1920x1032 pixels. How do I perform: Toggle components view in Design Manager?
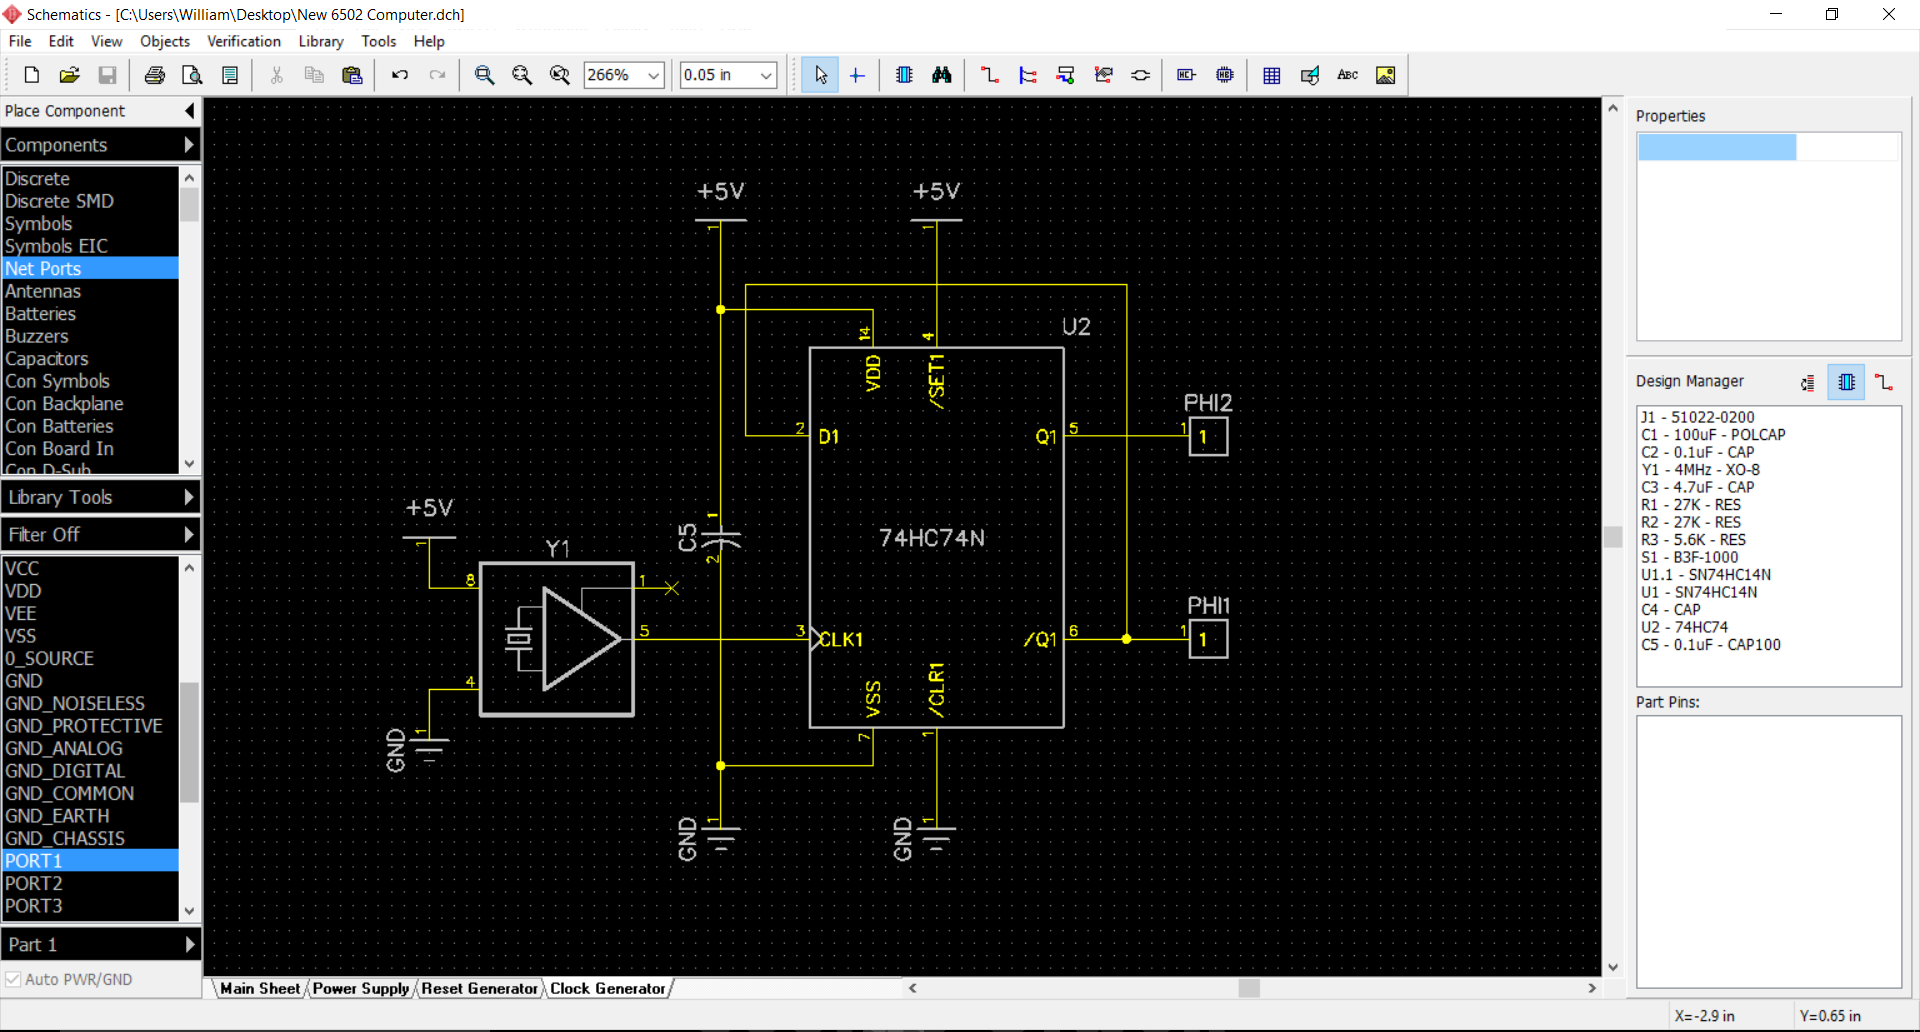(1846, 382)
